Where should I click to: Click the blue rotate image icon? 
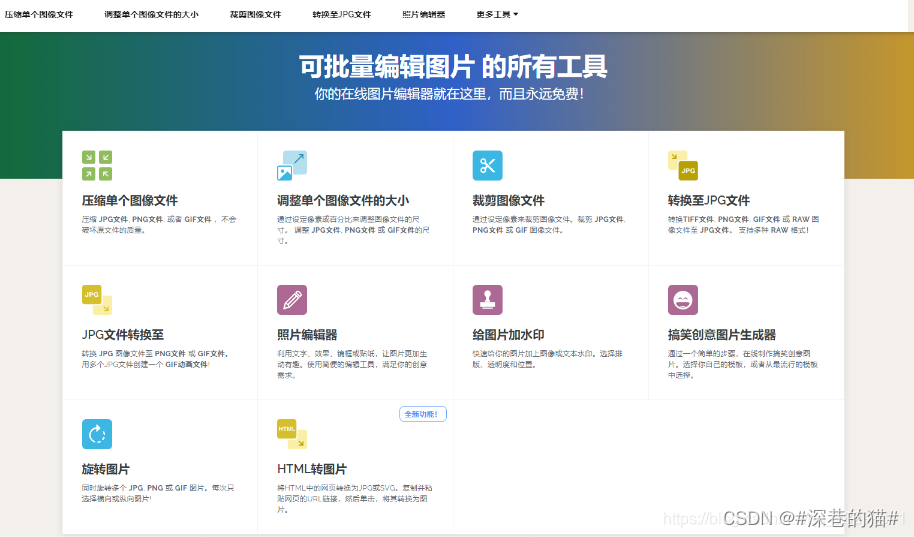pos(97,434)
